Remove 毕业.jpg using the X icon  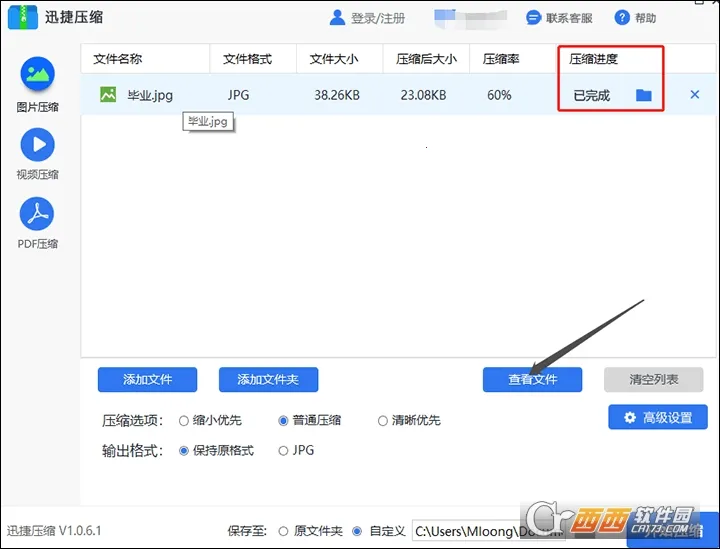tap(695, 95)
